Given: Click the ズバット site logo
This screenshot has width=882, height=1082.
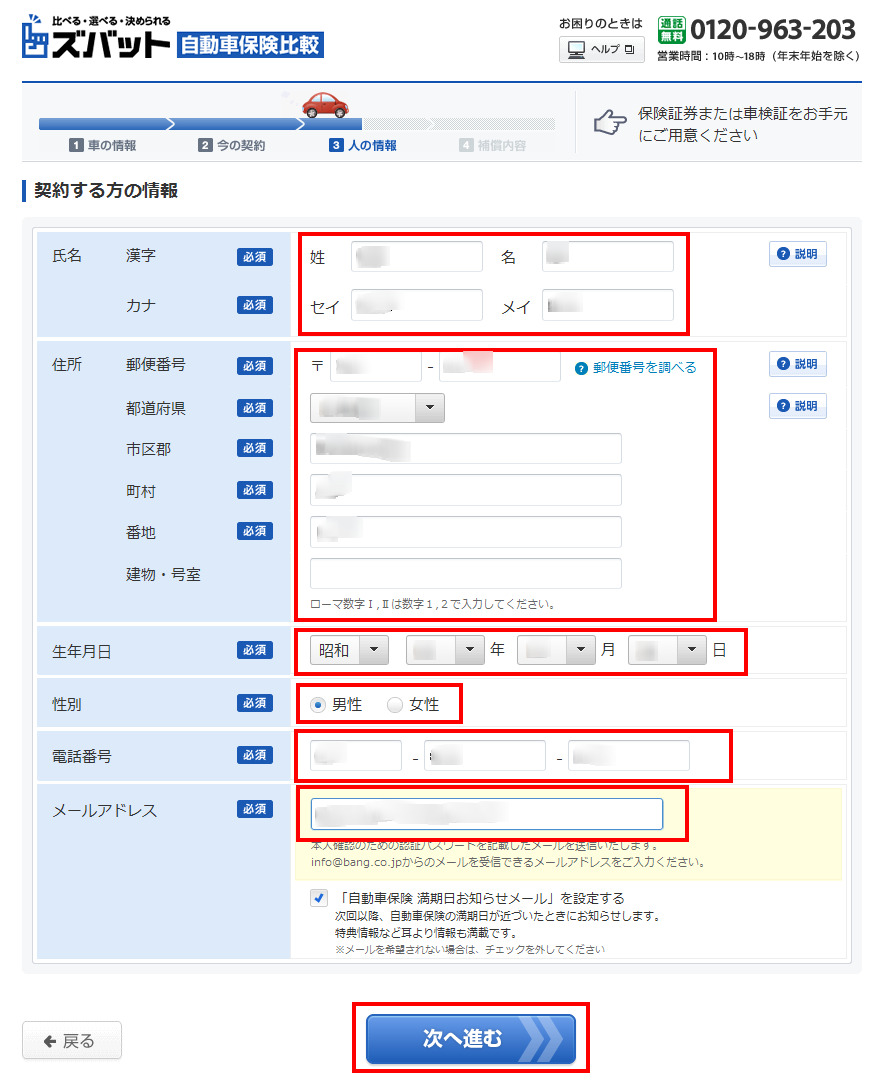Looking at the screenshot, I should coord(95,38).
